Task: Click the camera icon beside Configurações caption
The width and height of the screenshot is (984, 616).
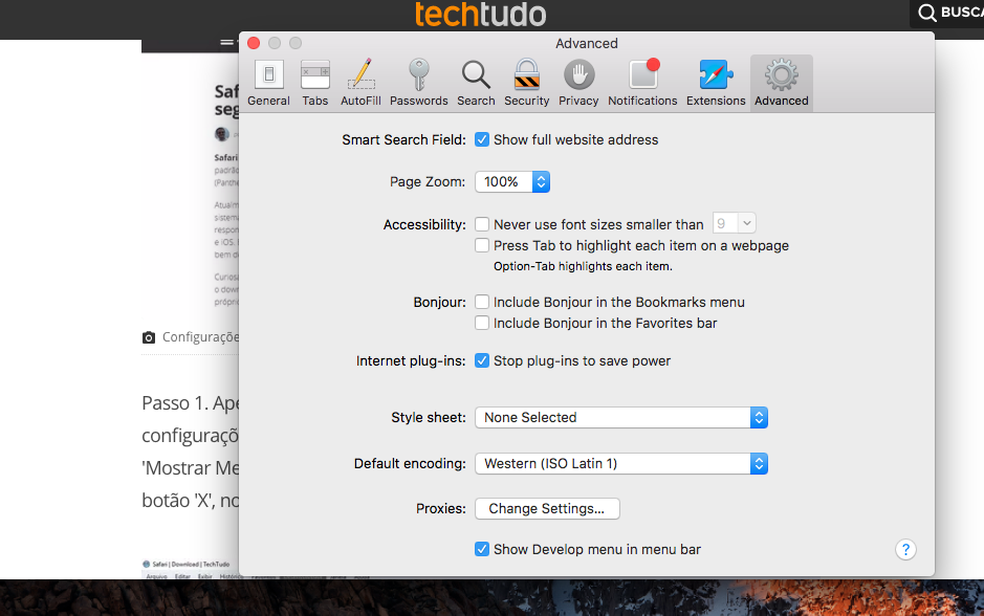Action: point(149,337)
